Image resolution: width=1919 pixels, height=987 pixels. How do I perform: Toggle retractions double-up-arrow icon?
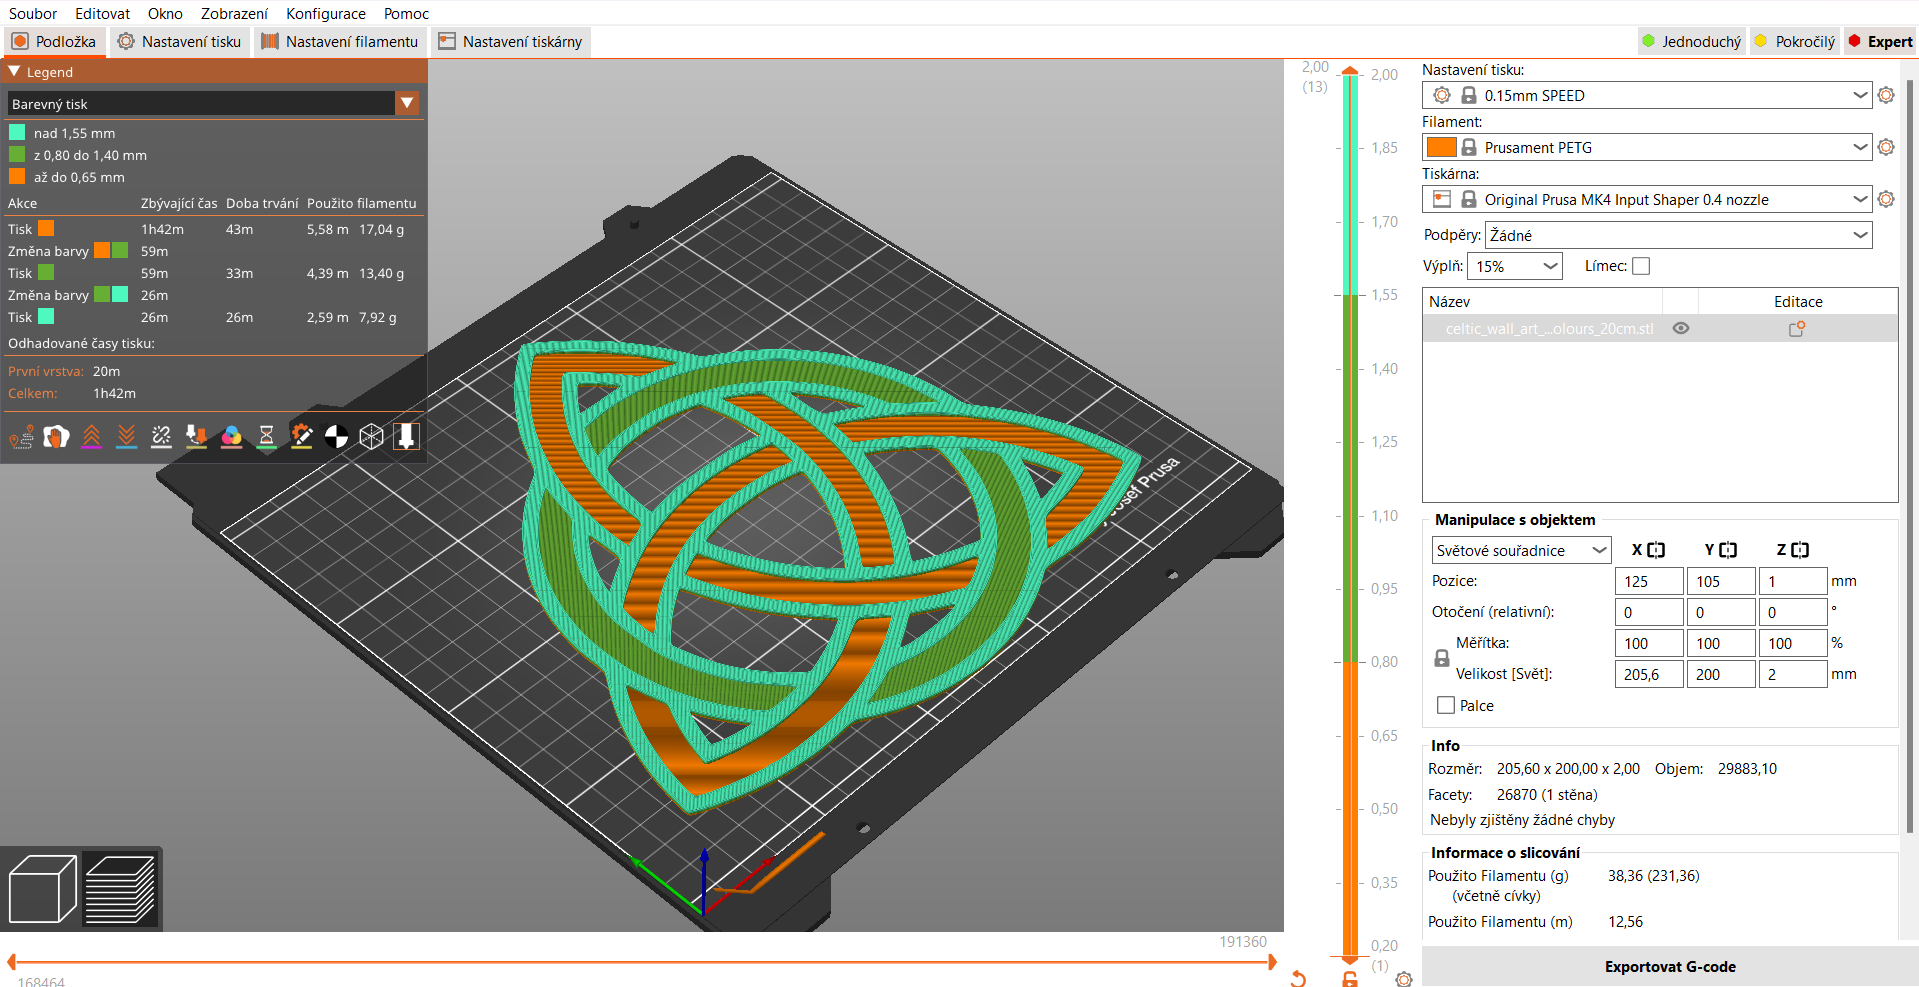pyautogui.click(x=91, y=437)
